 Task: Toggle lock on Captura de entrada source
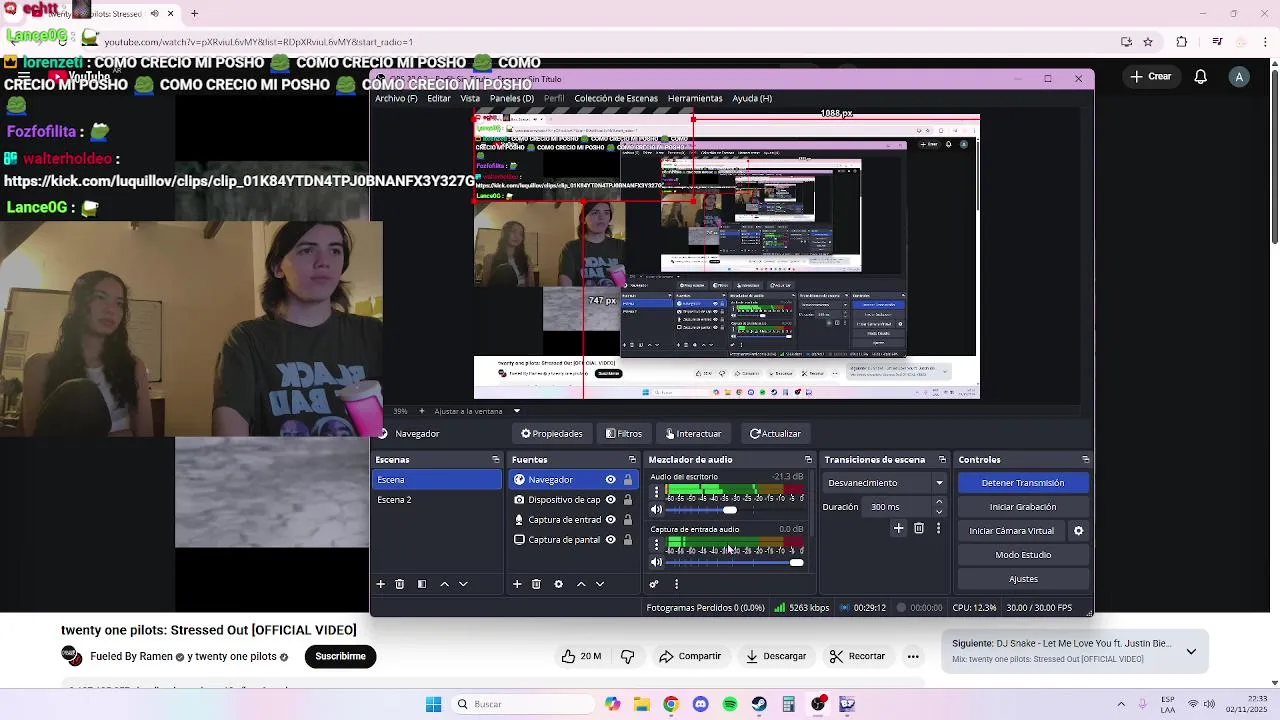pyautogui.click(x=628, y=520)
